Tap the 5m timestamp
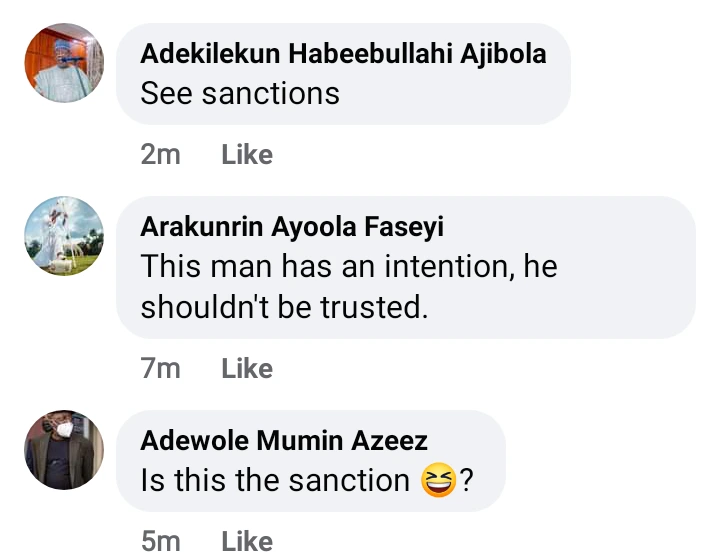The height and width of the screenshot is (554, 720). tap(160, 541)
